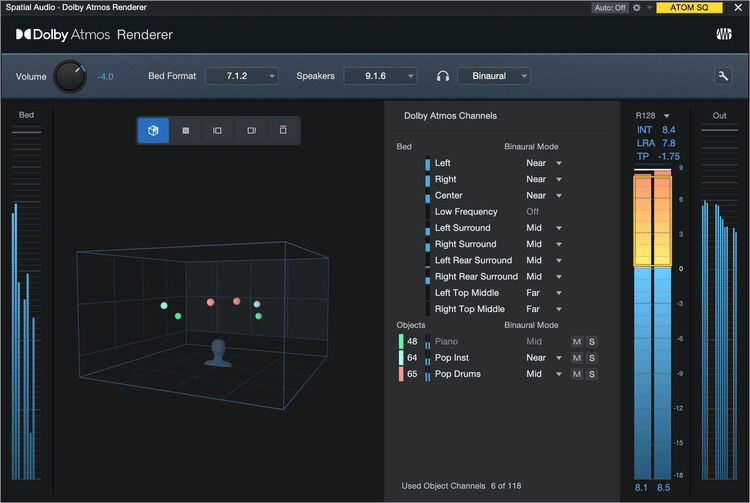The width and height of the screenshot is (750, 503).
Task: Open the Speakers 9.1.6 dropdown
Action: [x=380, y=76]
